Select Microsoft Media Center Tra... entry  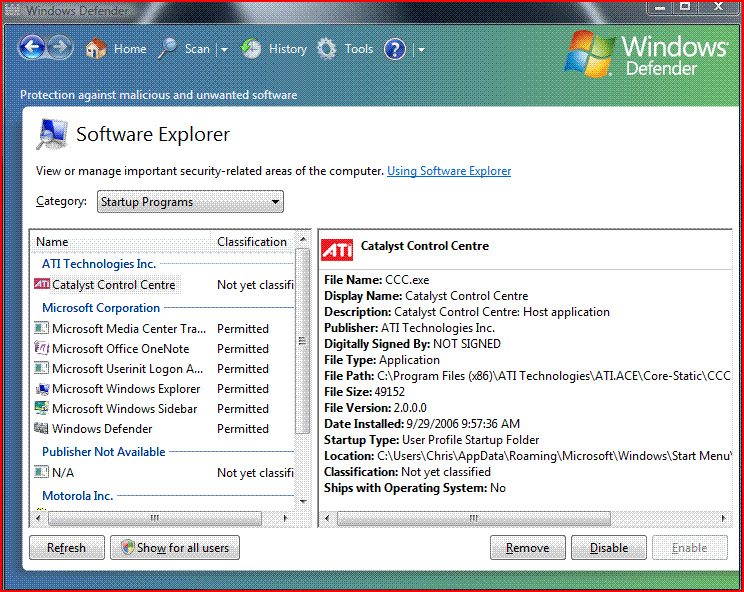[x=129, y=328]
